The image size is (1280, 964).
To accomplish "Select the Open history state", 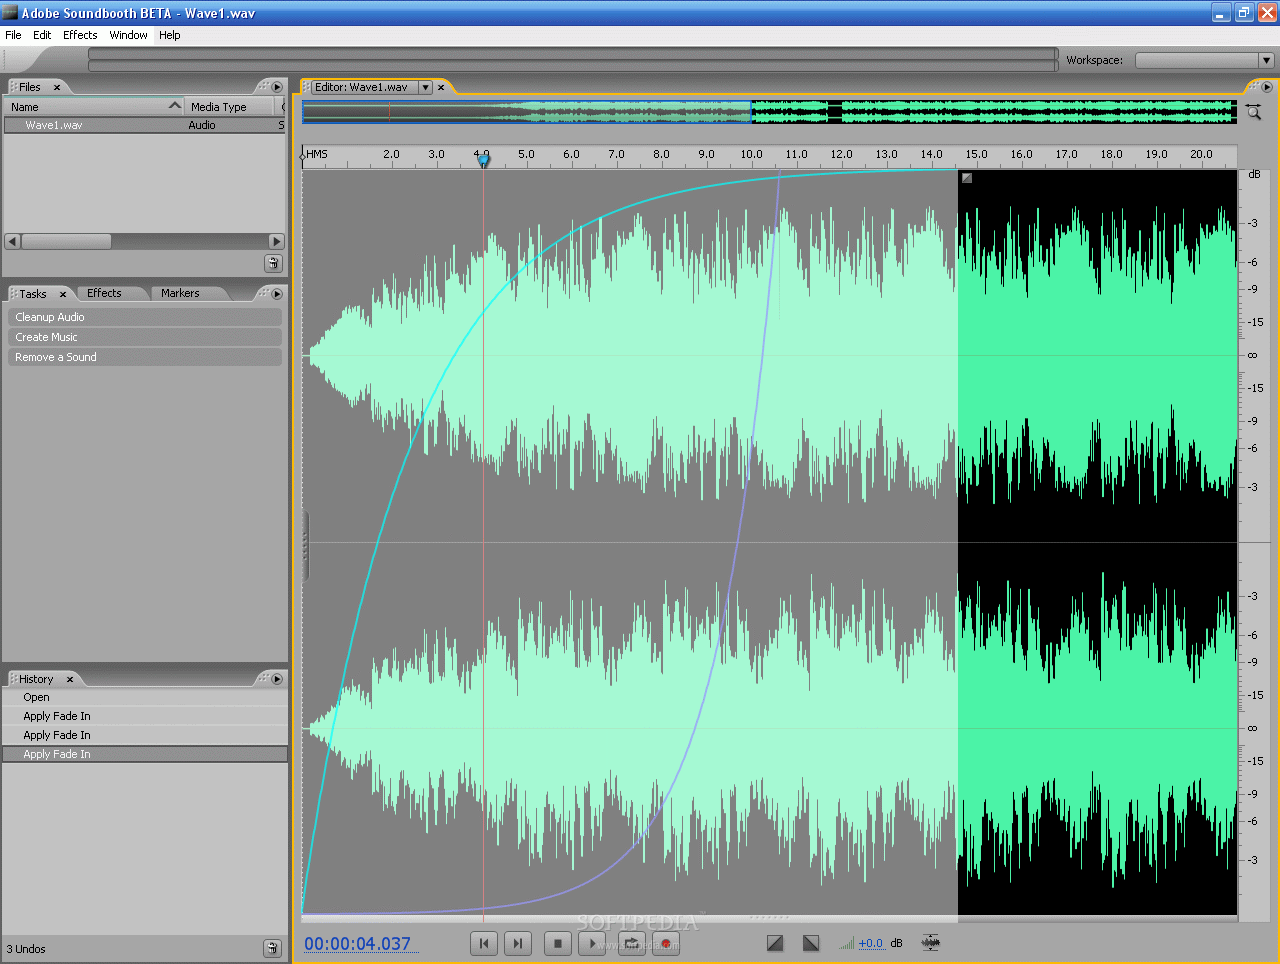I will pyautogui.click(x=145, y=697).
